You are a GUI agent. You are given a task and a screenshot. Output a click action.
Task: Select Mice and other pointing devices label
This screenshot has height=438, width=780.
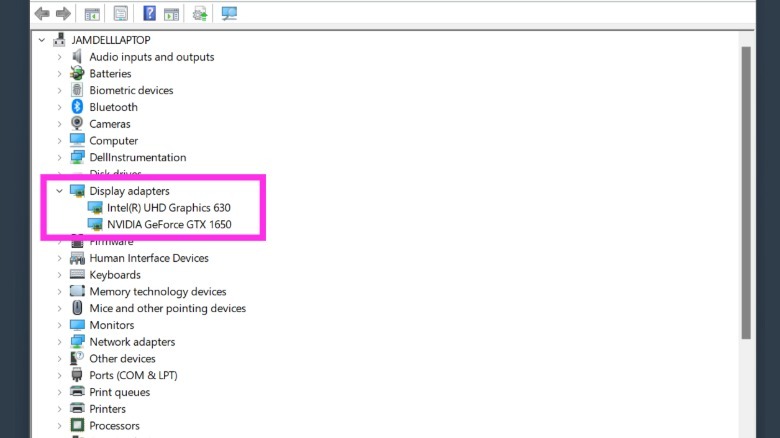tap(168, 309)
